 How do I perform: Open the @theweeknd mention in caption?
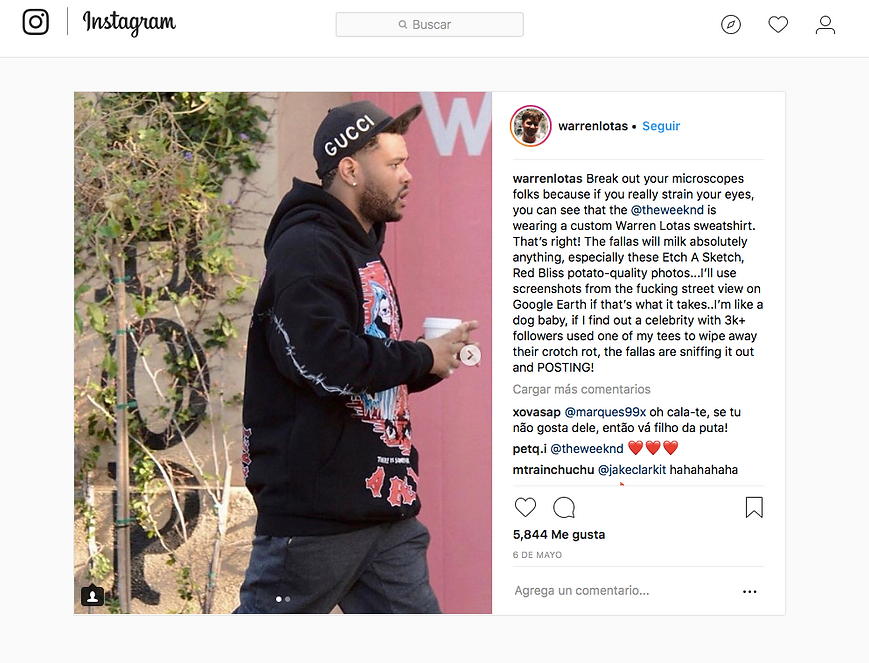tap(667, 210)
